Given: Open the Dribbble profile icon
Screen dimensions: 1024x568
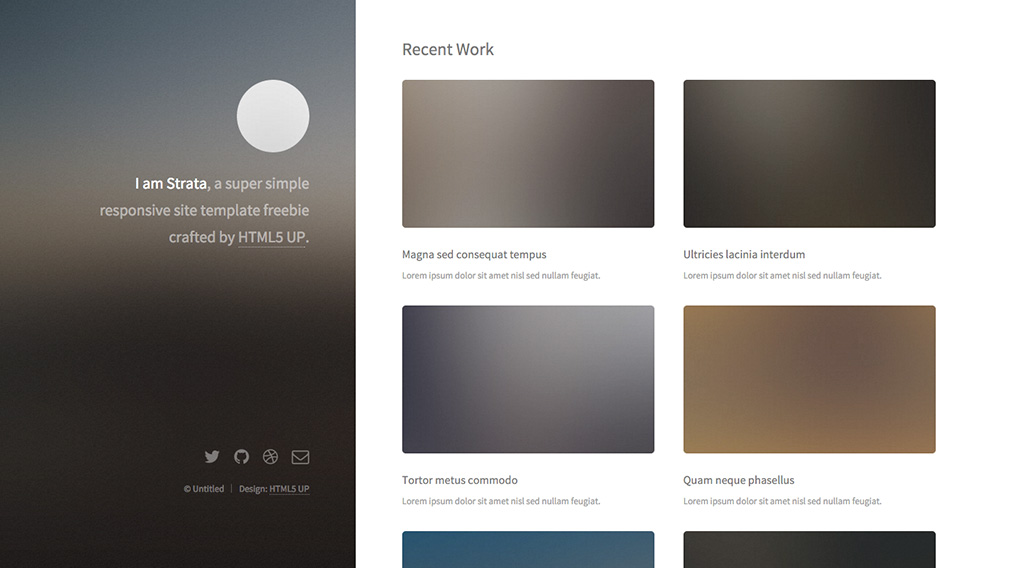Looking at the screenshot, I should tap(270, 456).
